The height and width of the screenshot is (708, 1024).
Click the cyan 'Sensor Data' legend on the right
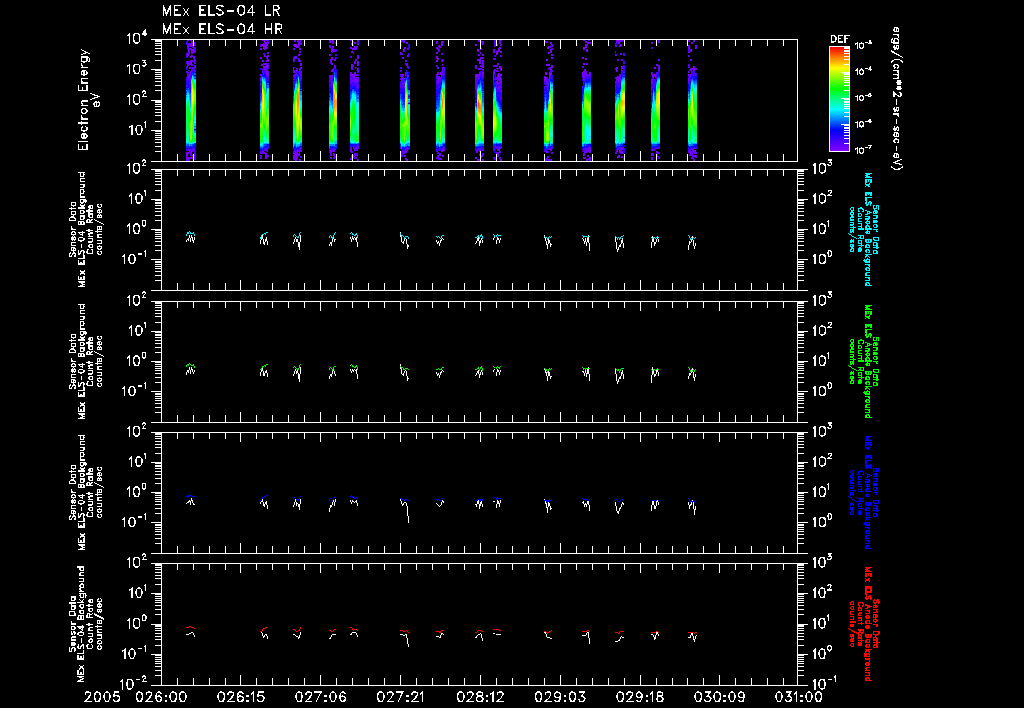[x=863, y=229]
